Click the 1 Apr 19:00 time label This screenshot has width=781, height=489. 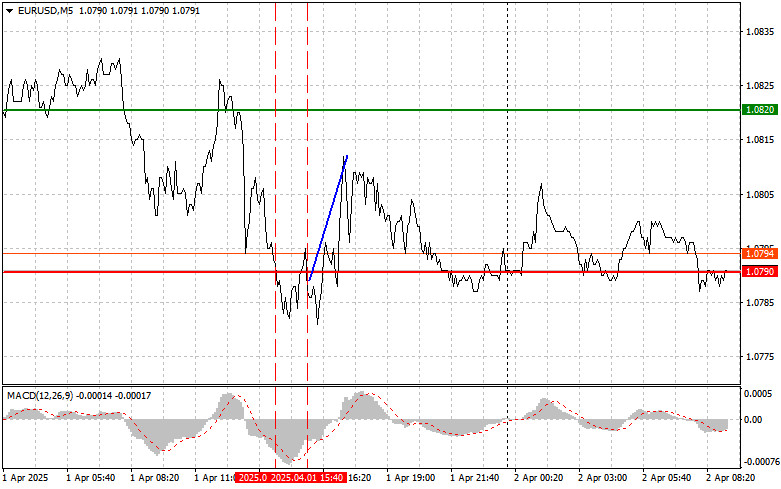point(410,478)
